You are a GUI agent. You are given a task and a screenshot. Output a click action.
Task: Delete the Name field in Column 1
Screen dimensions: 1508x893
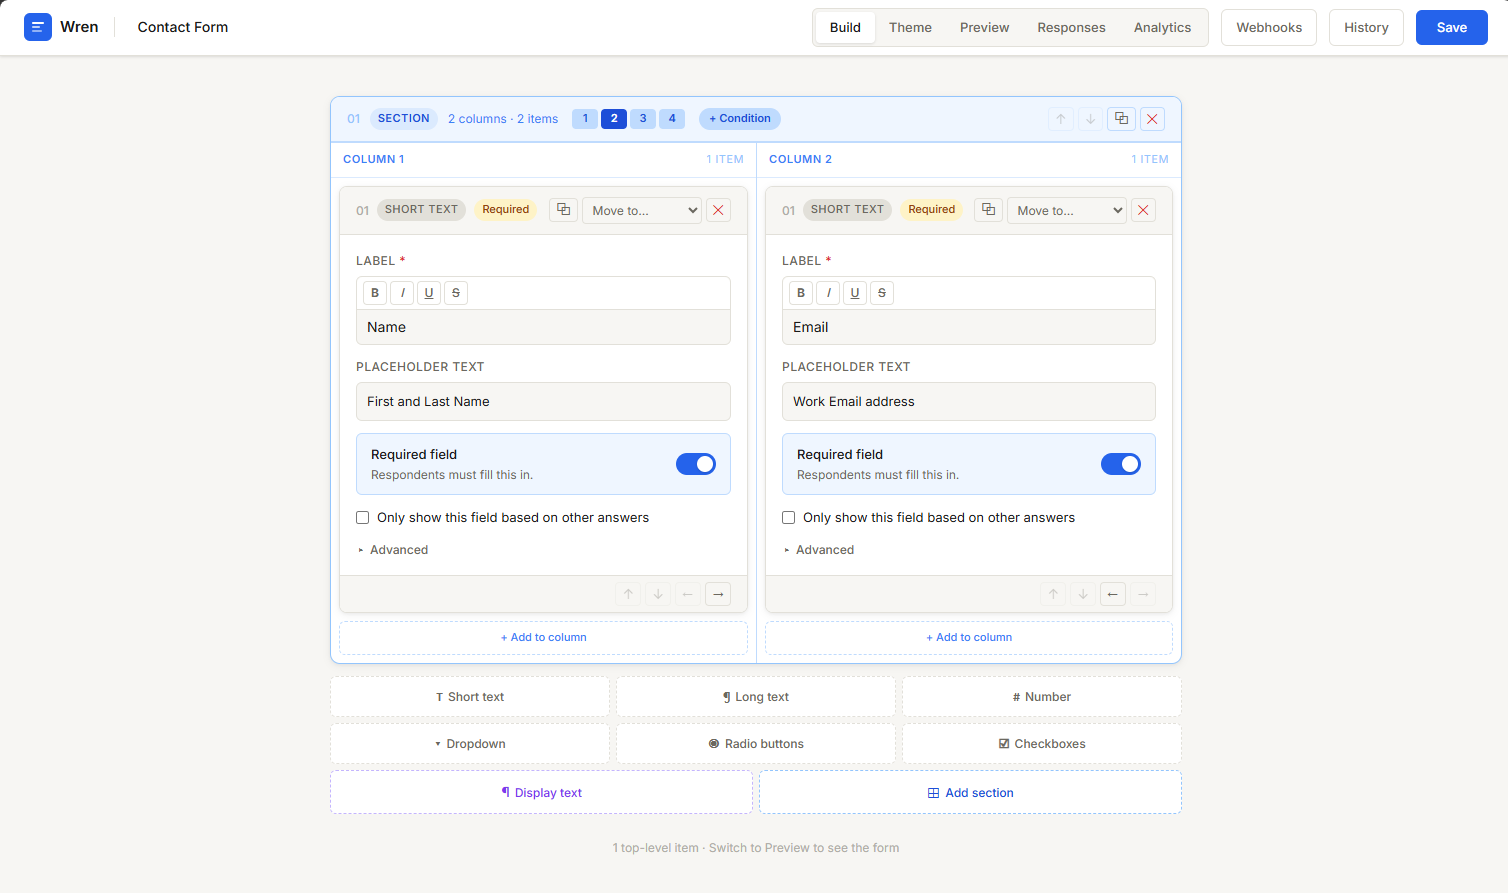click(718, 210)
